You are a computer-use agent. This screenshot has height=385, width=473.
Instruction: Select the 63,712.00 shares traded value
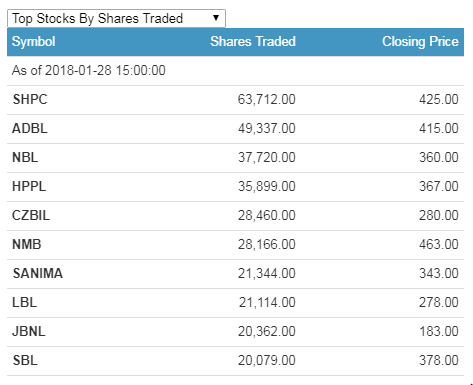tap(266, 99)
